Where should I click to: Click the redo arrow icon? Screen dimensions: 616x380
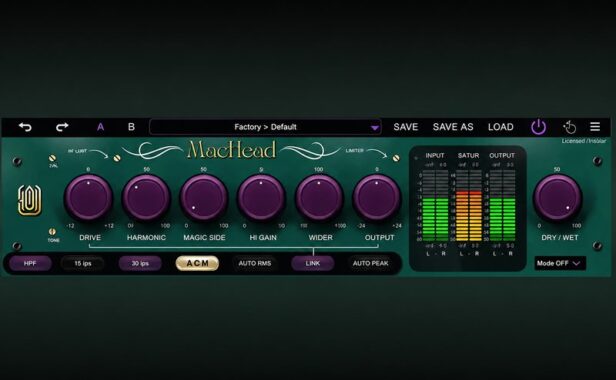[62, 127]
